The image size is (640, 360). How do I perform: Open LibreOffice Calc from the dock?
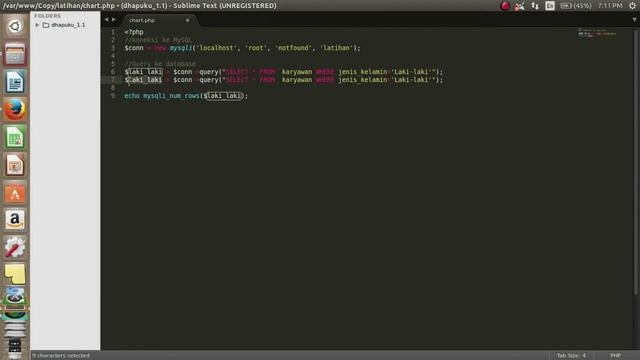point(15,138)
